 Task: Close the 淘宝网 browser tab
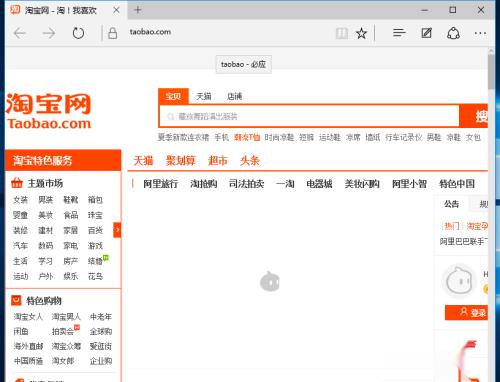(116, 10)
